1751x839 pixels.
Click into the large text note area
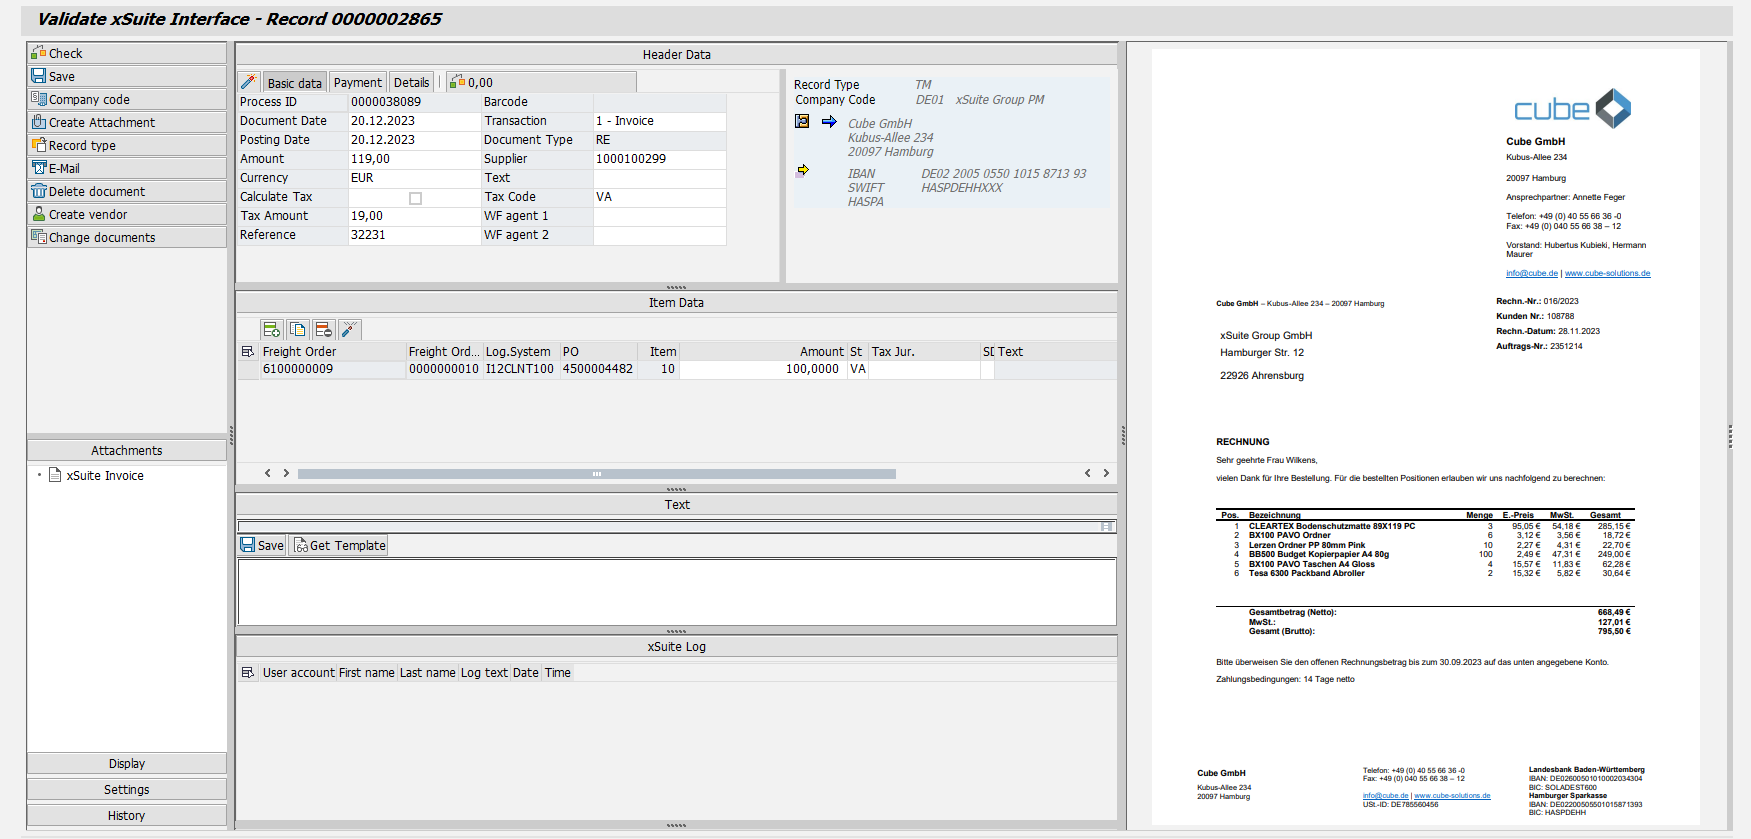pos(677,592)
